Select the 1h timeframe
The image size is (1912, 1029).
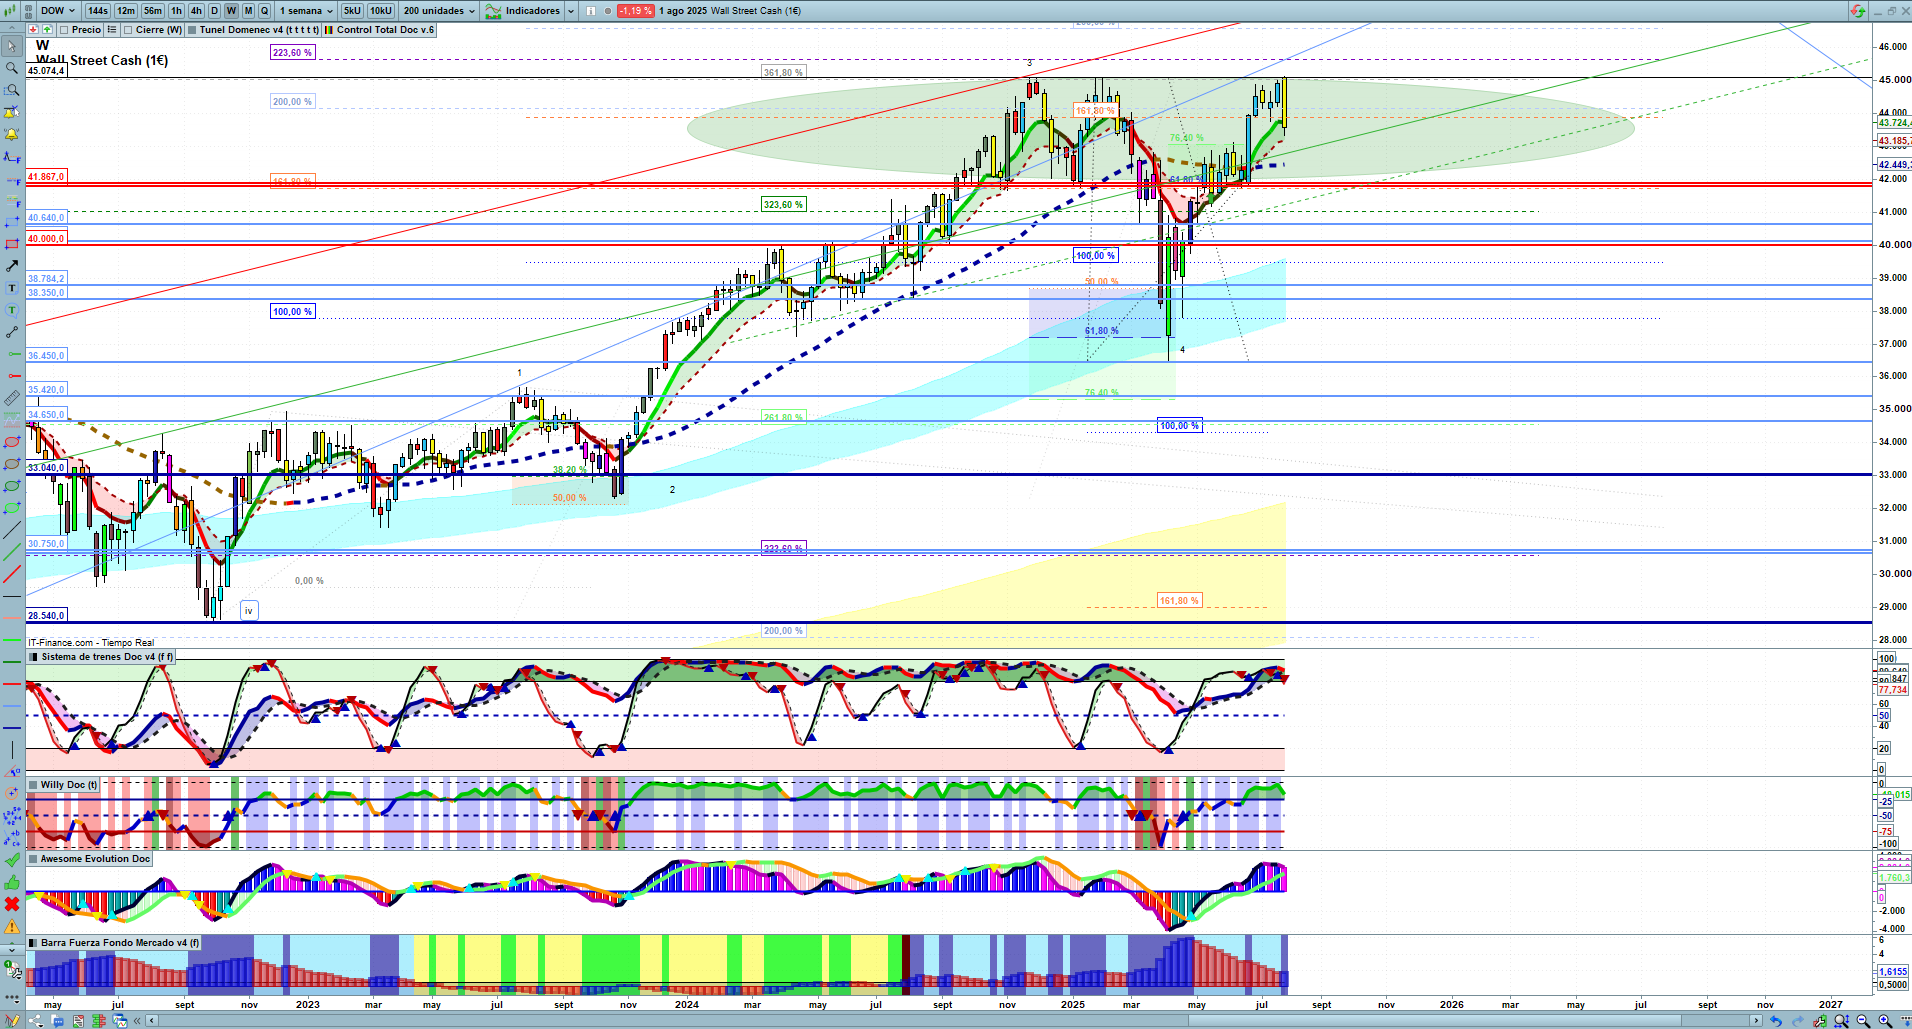pyautogui.click(x=177, y=11)
